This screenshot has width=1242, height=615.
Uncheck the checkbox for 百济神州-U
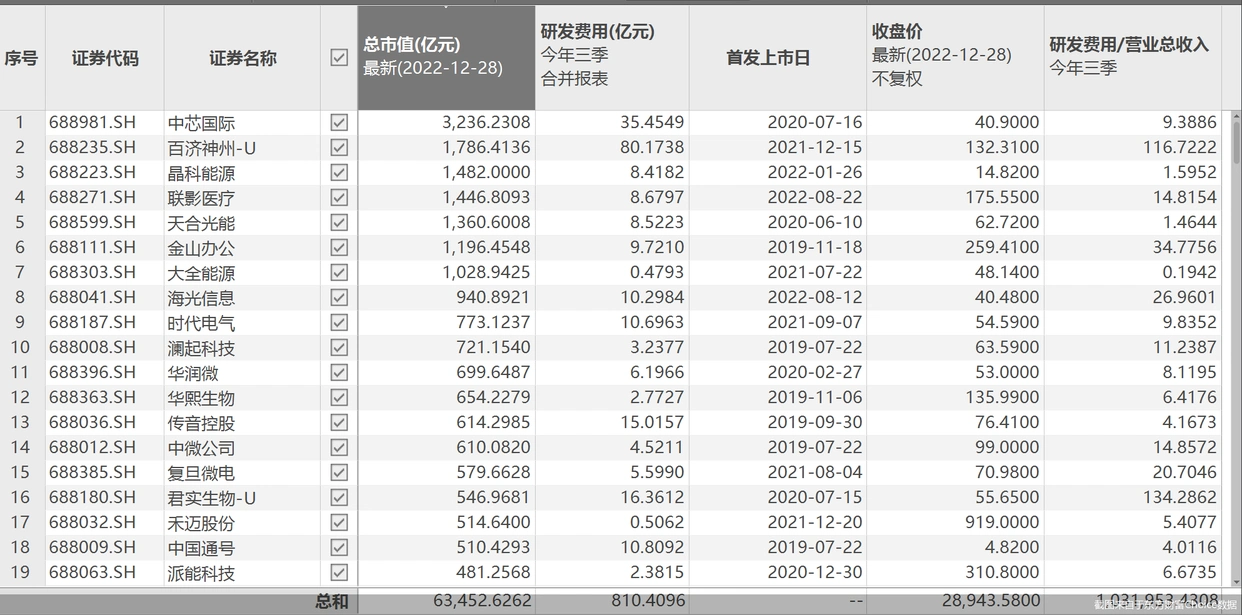click(339, 147)
